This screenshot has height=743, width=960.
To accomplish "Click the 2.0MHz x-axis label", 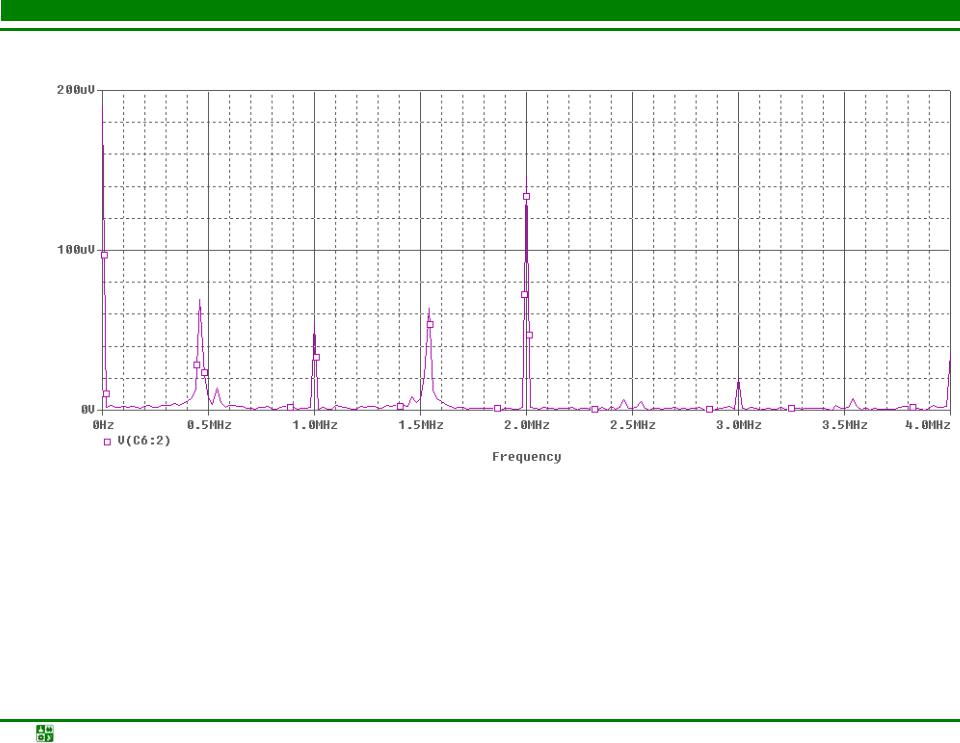I will (527, 425).
